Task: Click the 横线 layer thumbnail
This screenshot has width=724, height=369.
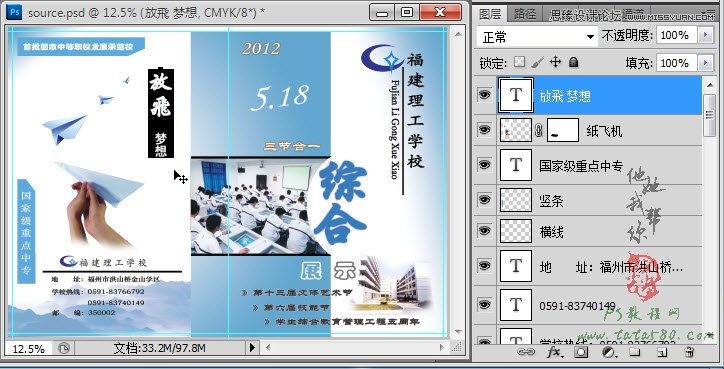Action: (516, 230)
